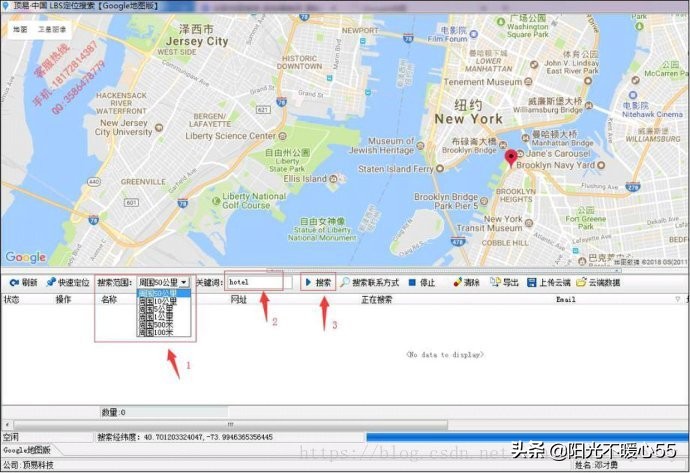Click the Brooklyn Bridge Park Pier 5 marker
The width and height of the screenshot is (690, 473).
(x=484, y=201)
